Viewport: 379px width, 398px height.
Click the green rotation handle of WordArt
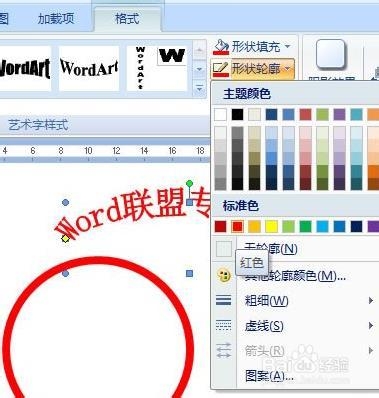189,183
